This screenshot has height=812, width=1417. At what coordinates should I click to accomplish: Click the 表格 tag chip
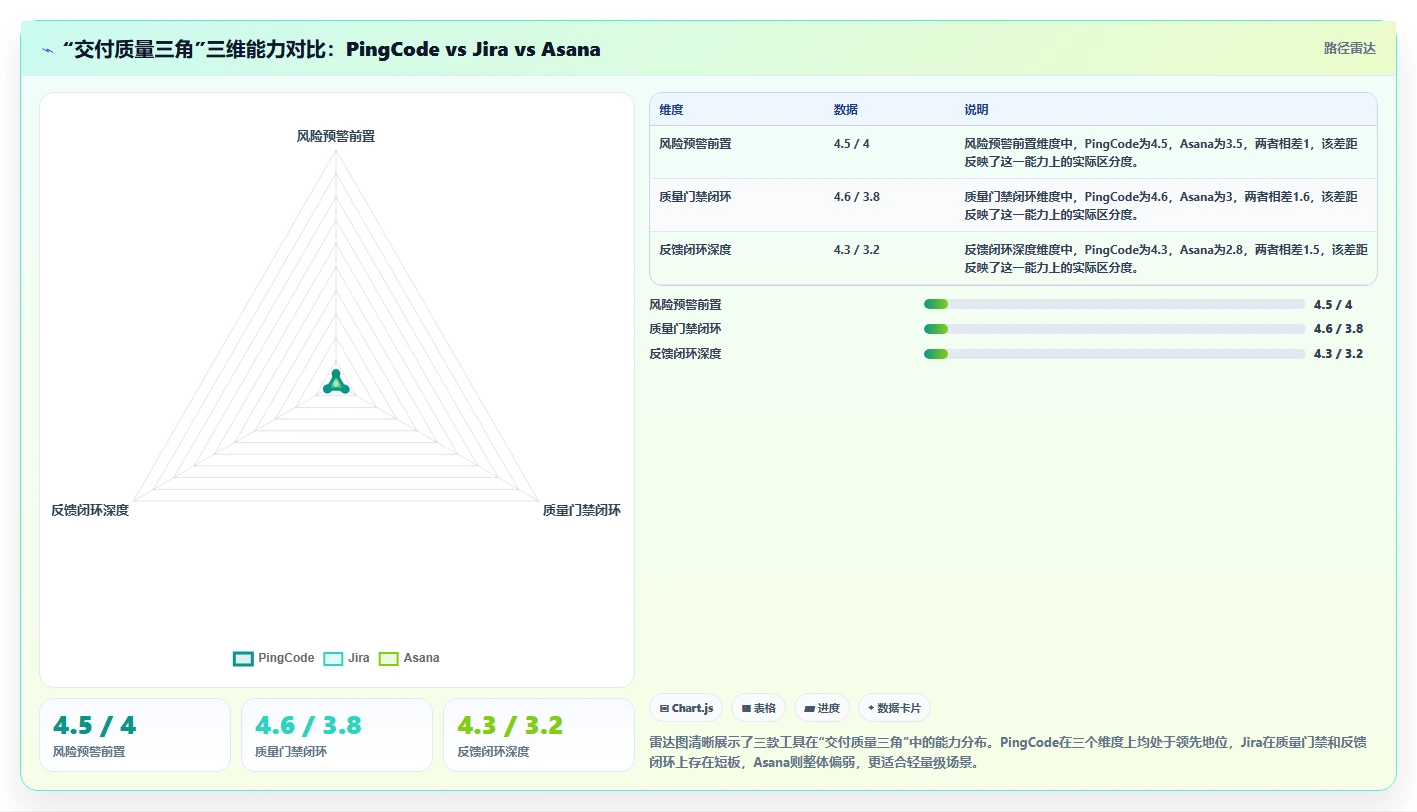758,708
